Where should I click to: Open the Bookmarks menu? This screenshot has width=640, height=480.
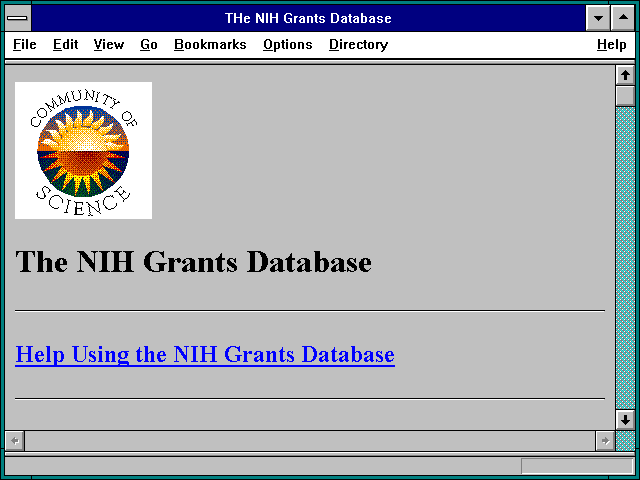pyautogui.click(x=210, y=44)
